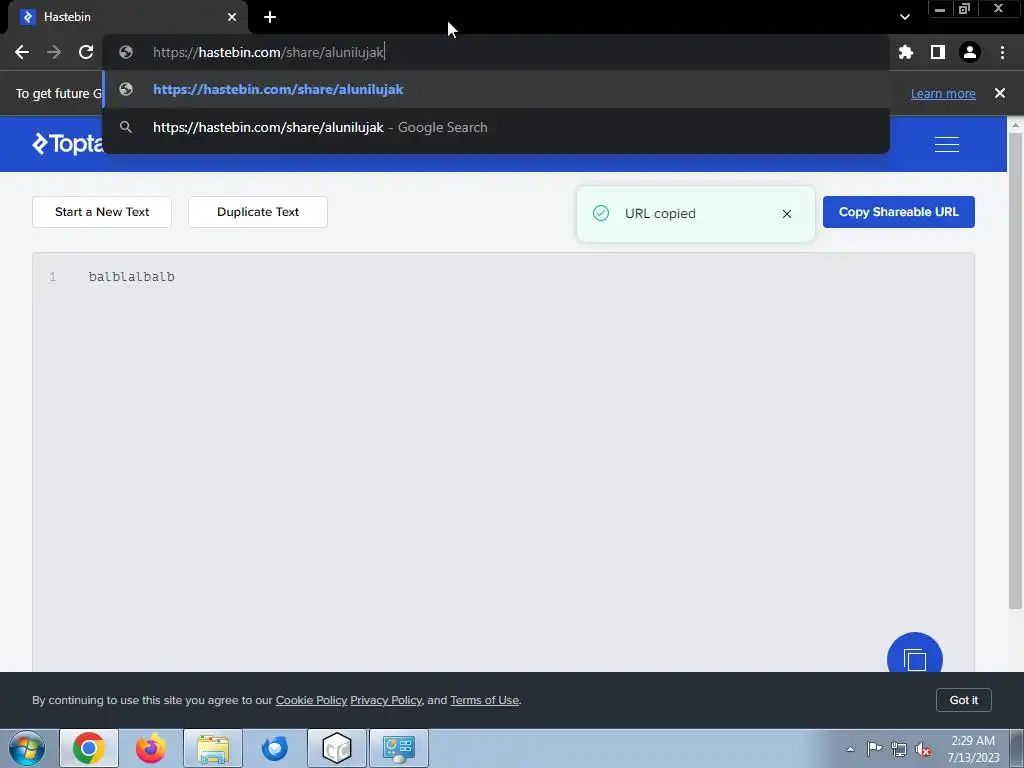This screenshot has width=1024, height=768.
Task: Click the muted volume tray icon
Action: (x=923, y=749)
